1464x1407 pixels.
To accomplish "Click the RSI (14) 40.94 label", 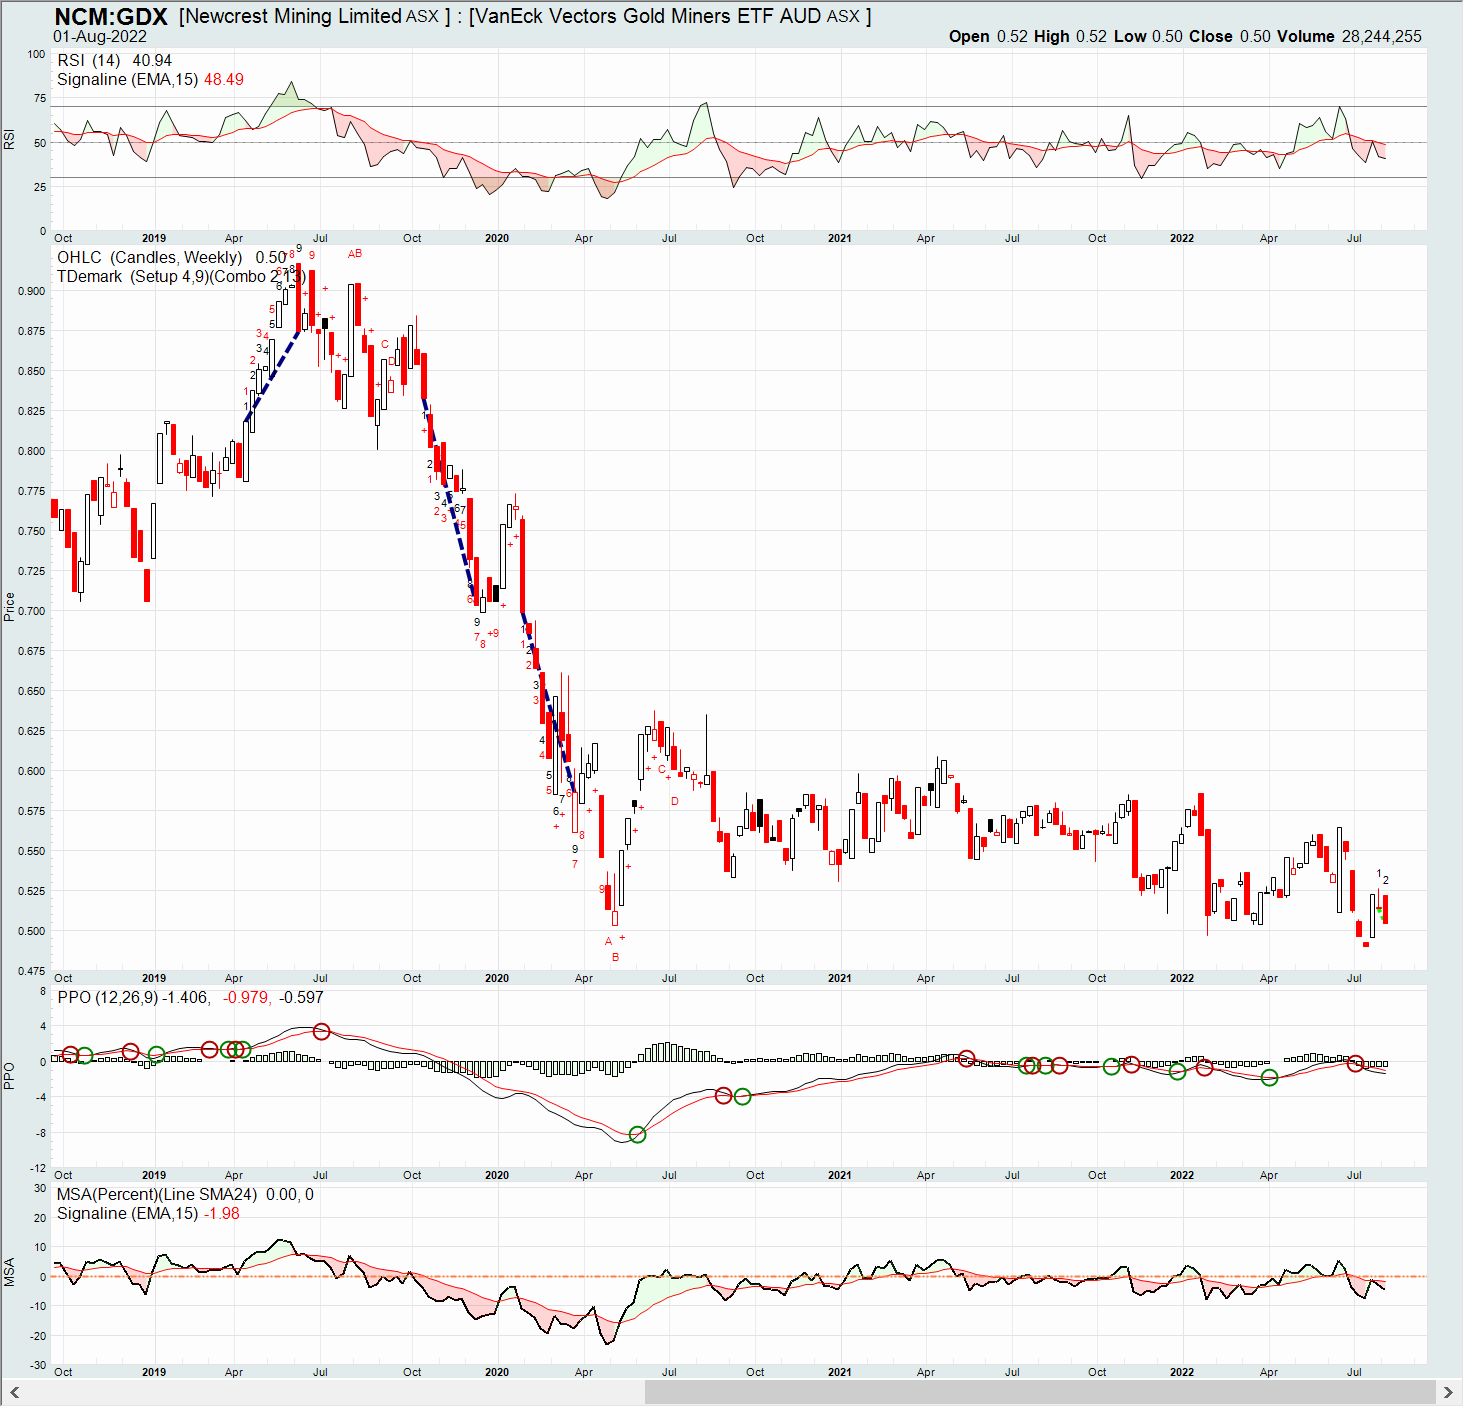I will [114, 60].
